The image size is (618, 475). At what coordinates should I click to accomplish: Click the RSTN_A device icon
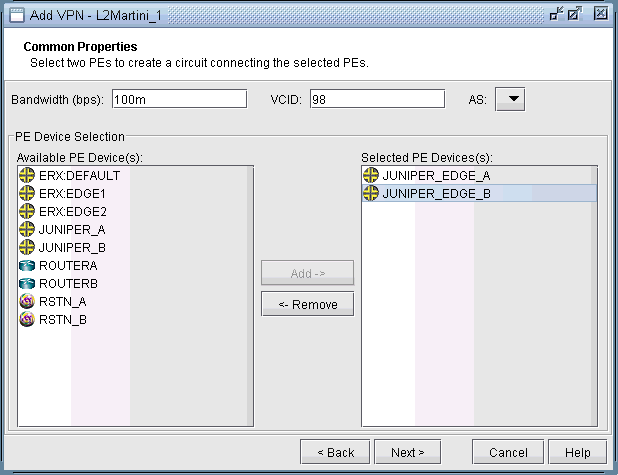tap(28, 301)
